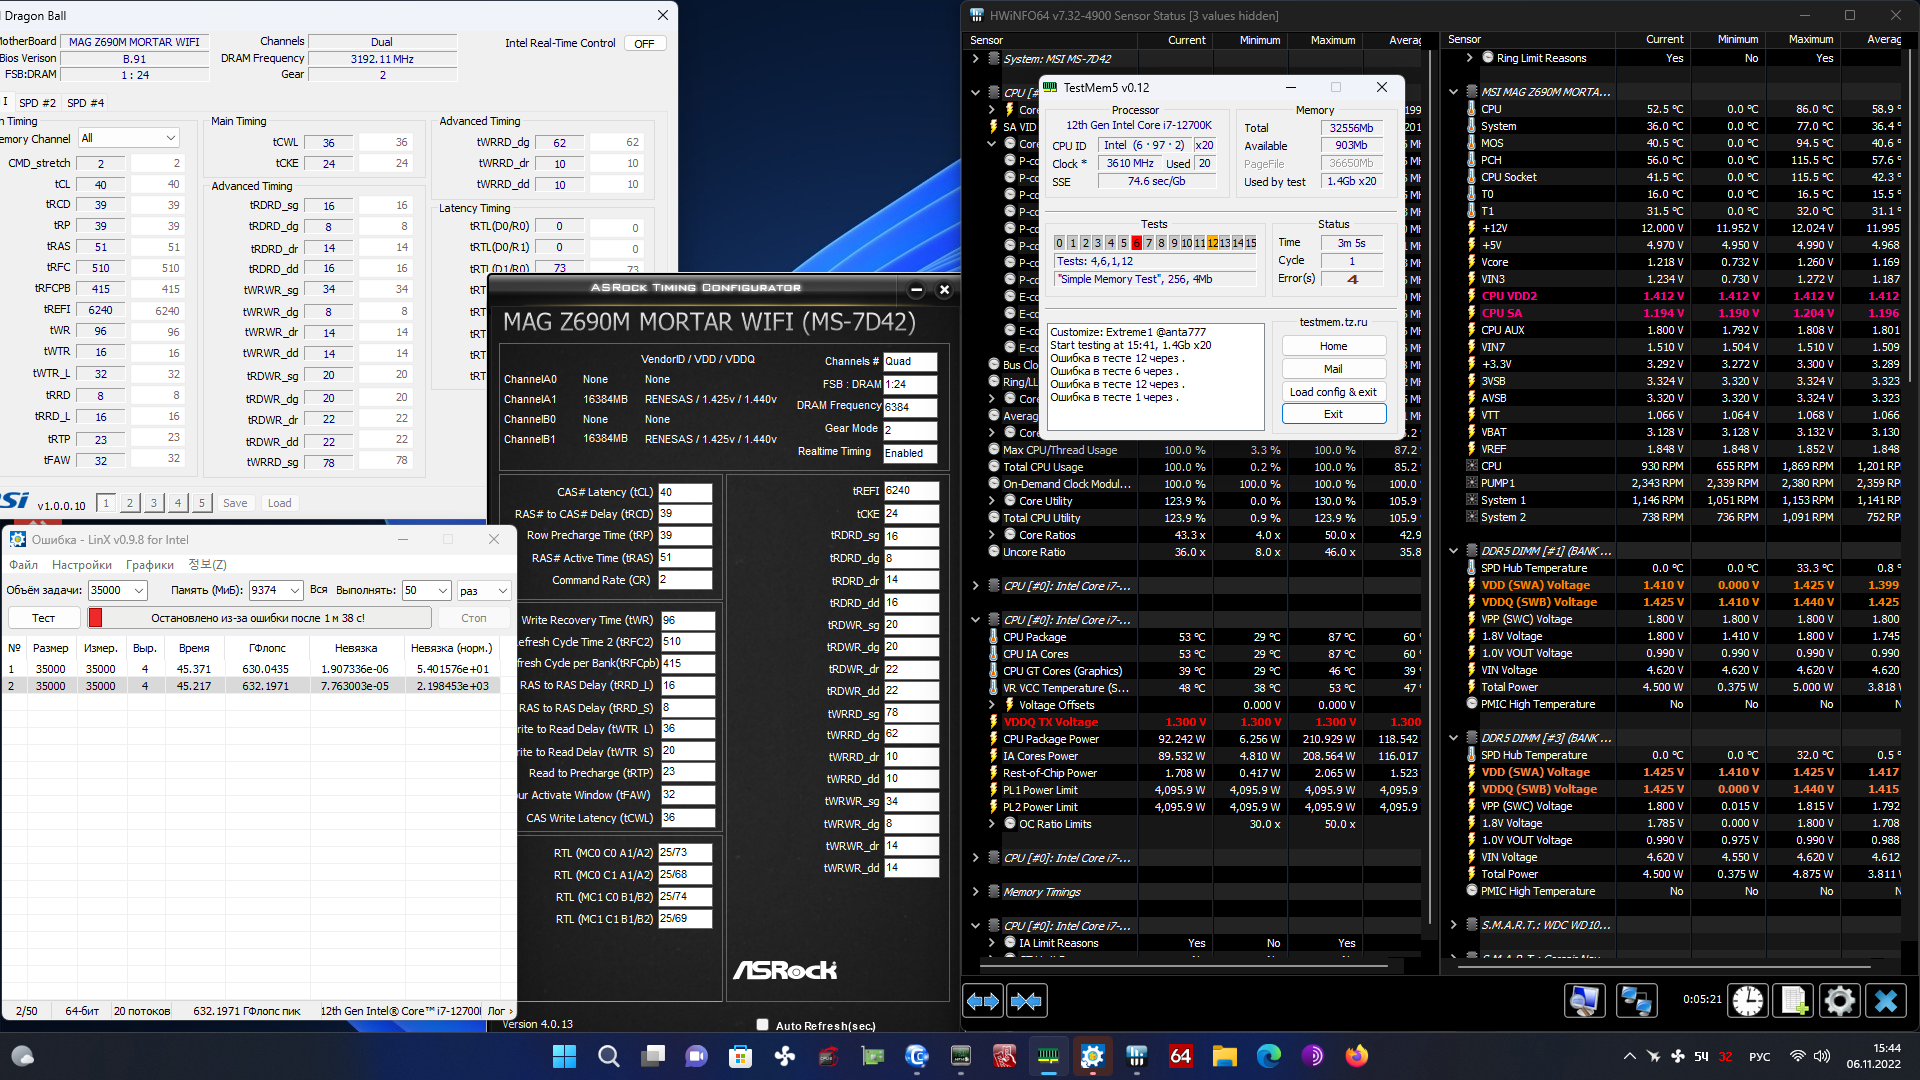The width and height of the screenshot is (1920, 1080).
Task: Click Объём задачи input field
Action: (x=110, y=590)
